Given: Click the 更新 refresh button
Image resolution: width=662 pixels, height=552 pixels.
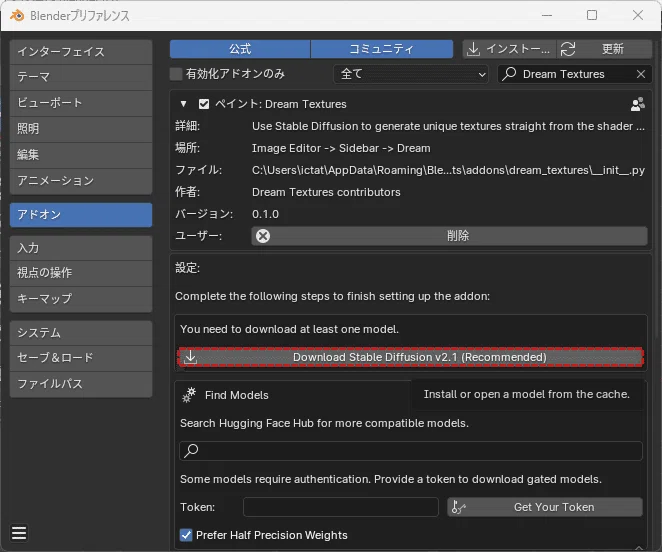Looking at the screenshot, I should coord(605,49).
